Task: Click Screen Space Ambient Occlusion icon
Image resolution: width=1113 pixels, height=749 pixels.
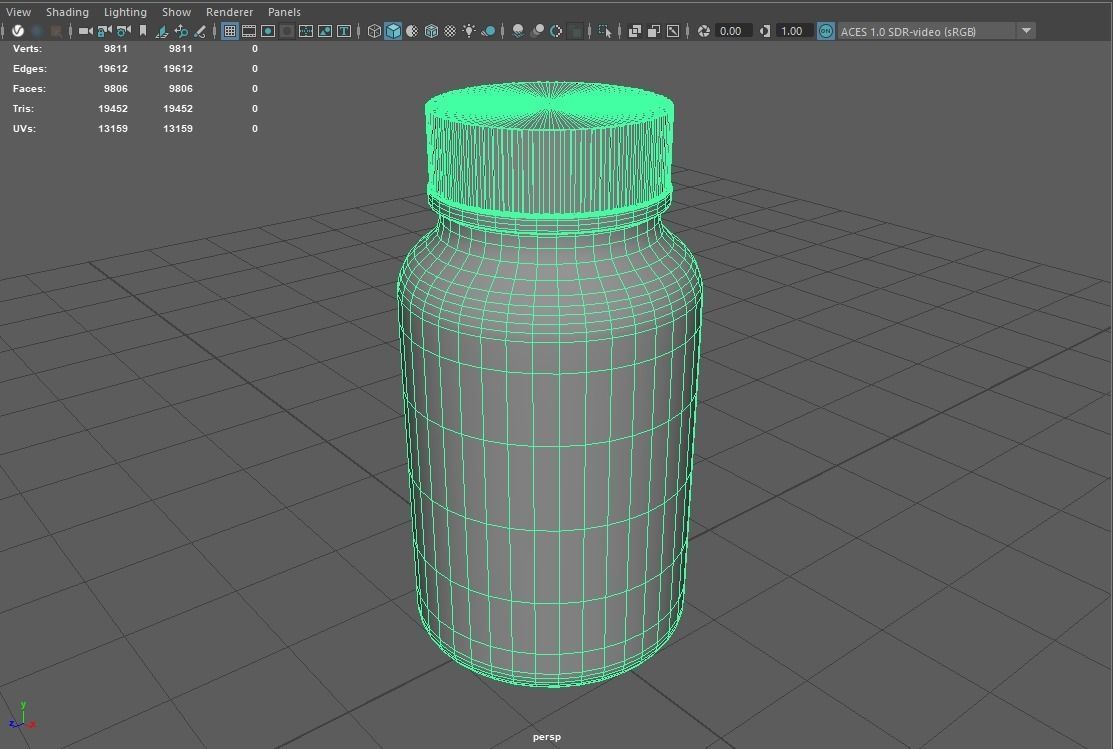Action: (x=518, y=31)
